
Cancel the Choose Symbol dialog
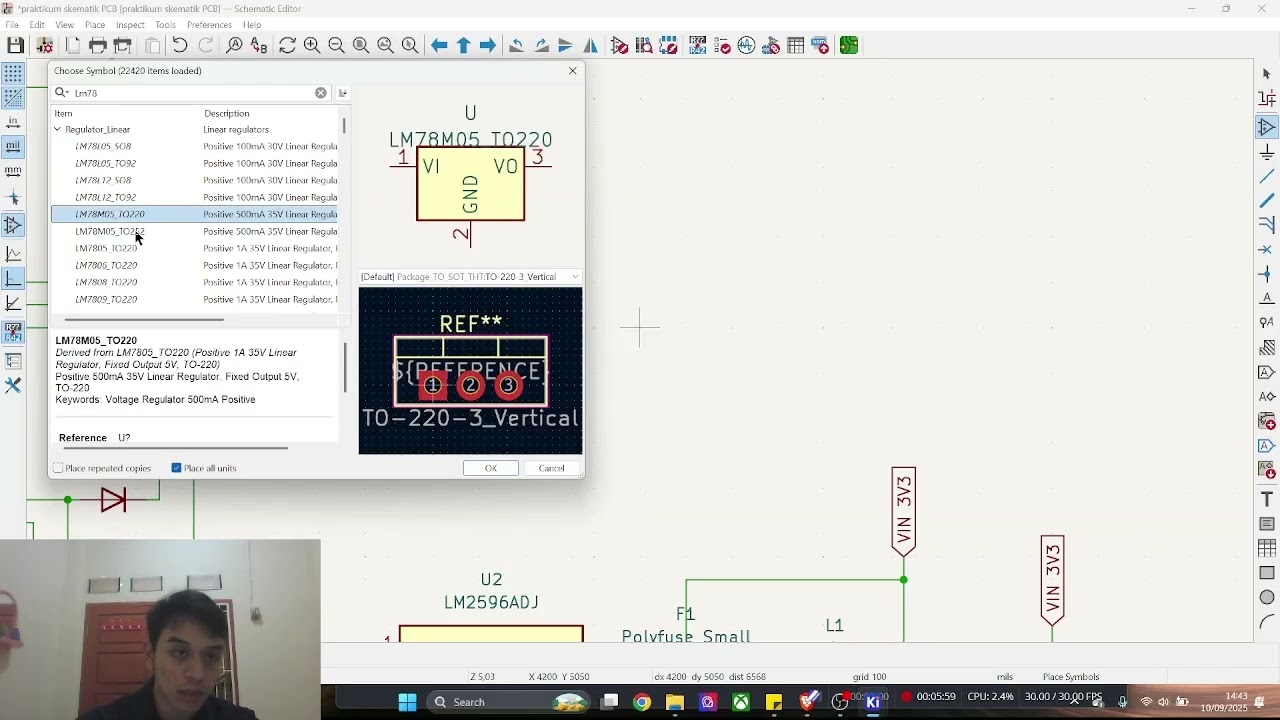click(x=552, y=468)
